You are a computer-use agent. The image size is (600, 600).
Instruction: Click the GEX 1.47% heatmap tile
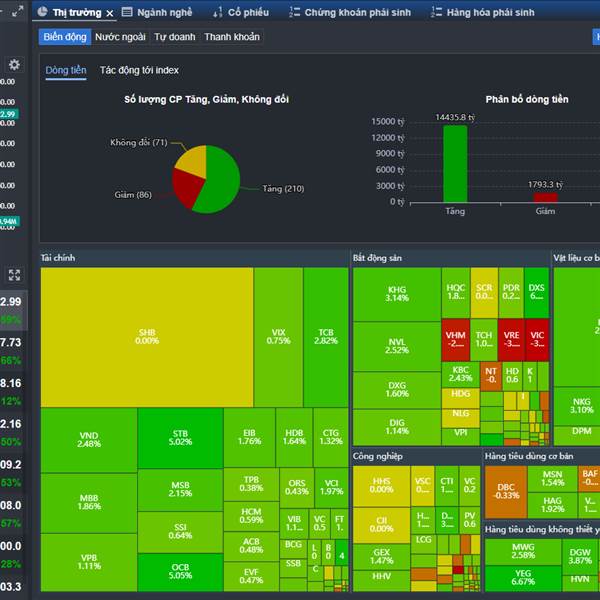point(382,557)
